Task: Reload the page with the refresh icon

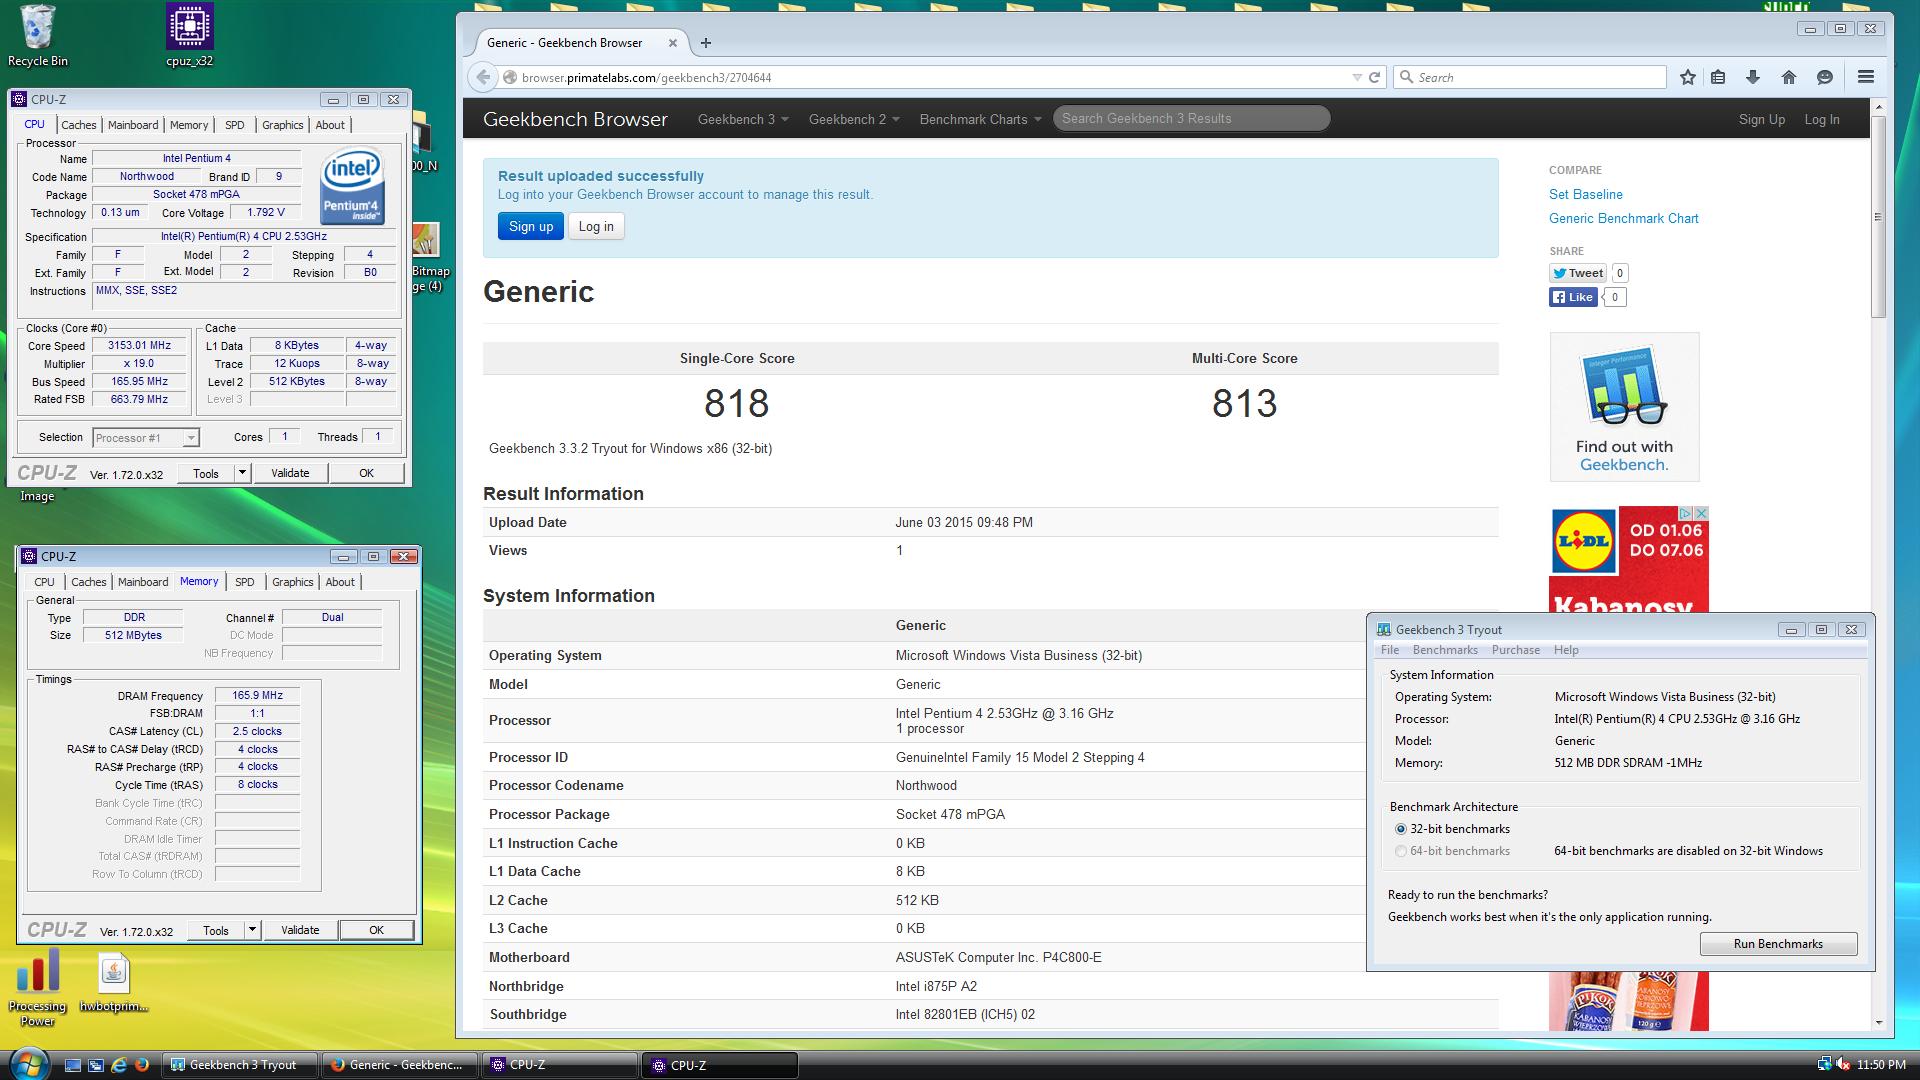Action: (1374, 77)
